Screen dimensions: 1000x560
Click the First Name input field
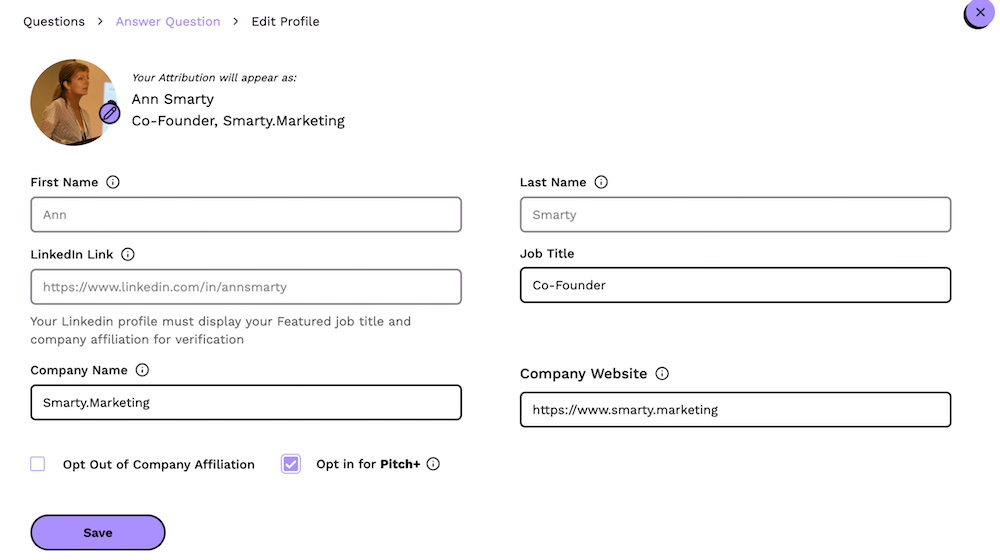[x=246, y=215]
